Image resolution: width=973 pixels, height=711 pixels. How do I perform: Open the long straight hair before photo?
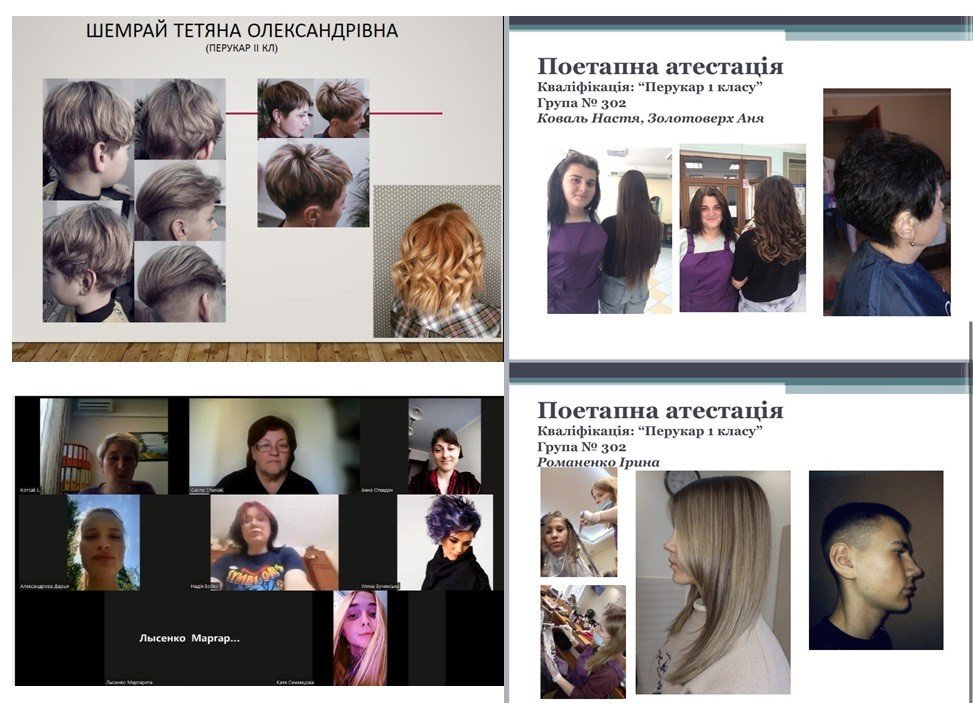(x=609, y=230)
